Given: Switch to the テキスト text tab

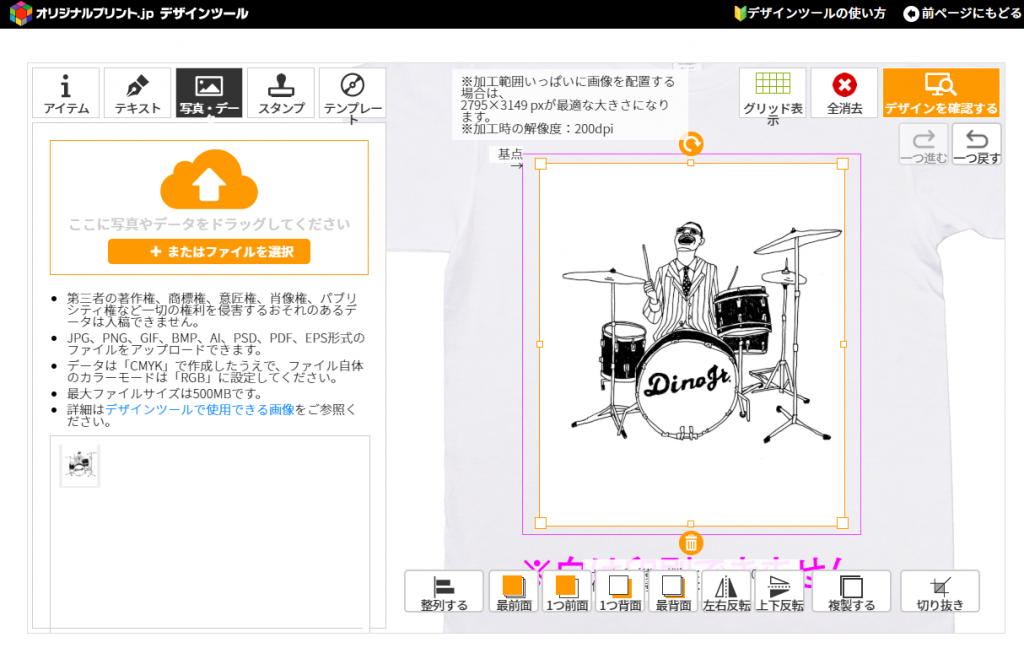Looking at the screenshot, I should tap(137, 93).
